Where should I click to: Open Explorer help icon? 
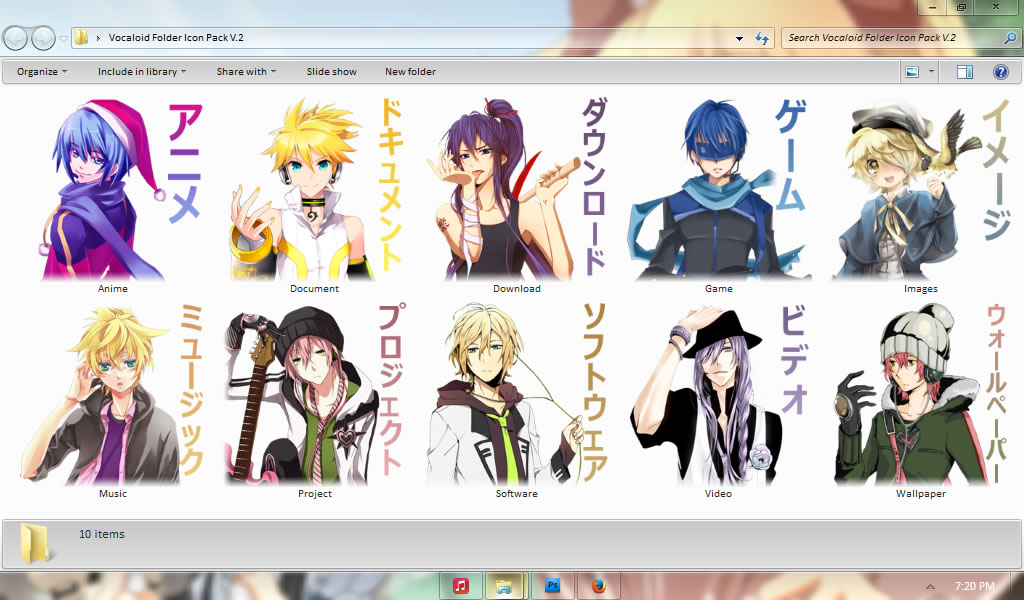click(x=1000, y=72)
